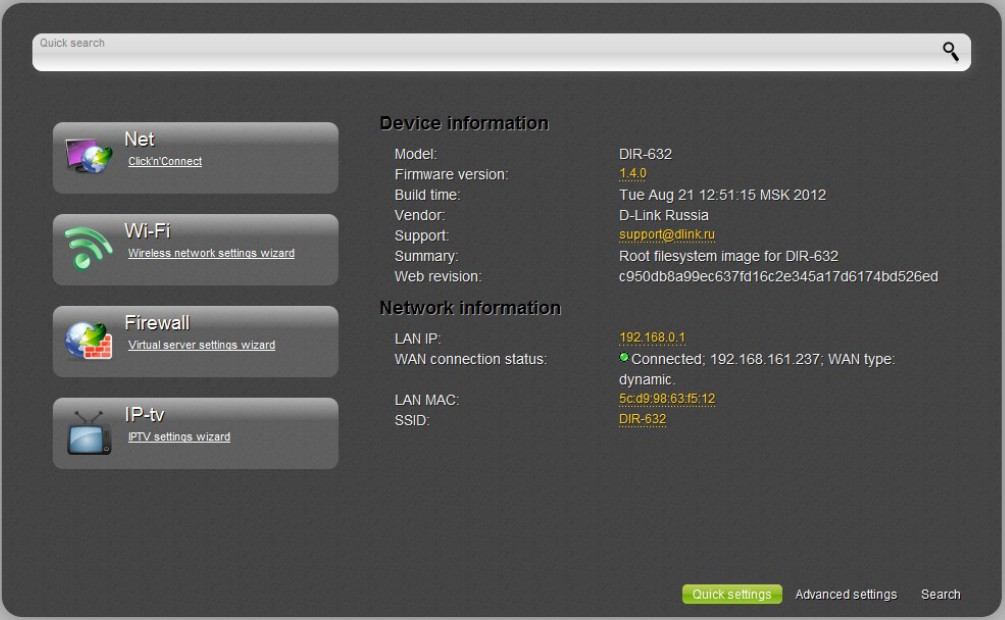
Task: Select the Firewall heading
Action: 157,323
